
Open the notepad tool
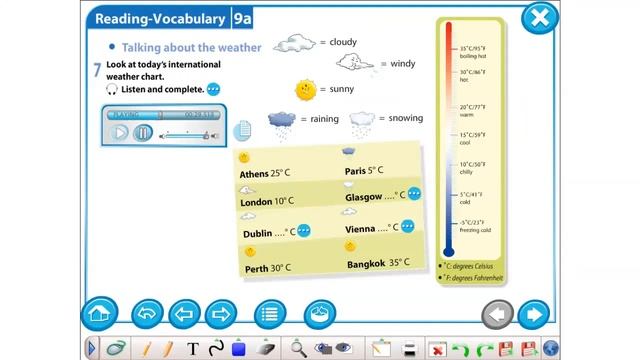(x=381, y=348)
